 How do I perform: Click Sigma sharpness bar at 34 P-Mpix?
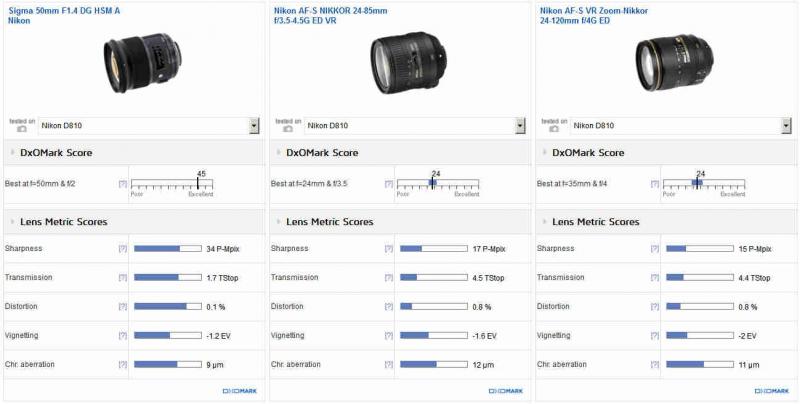point(168,248)
